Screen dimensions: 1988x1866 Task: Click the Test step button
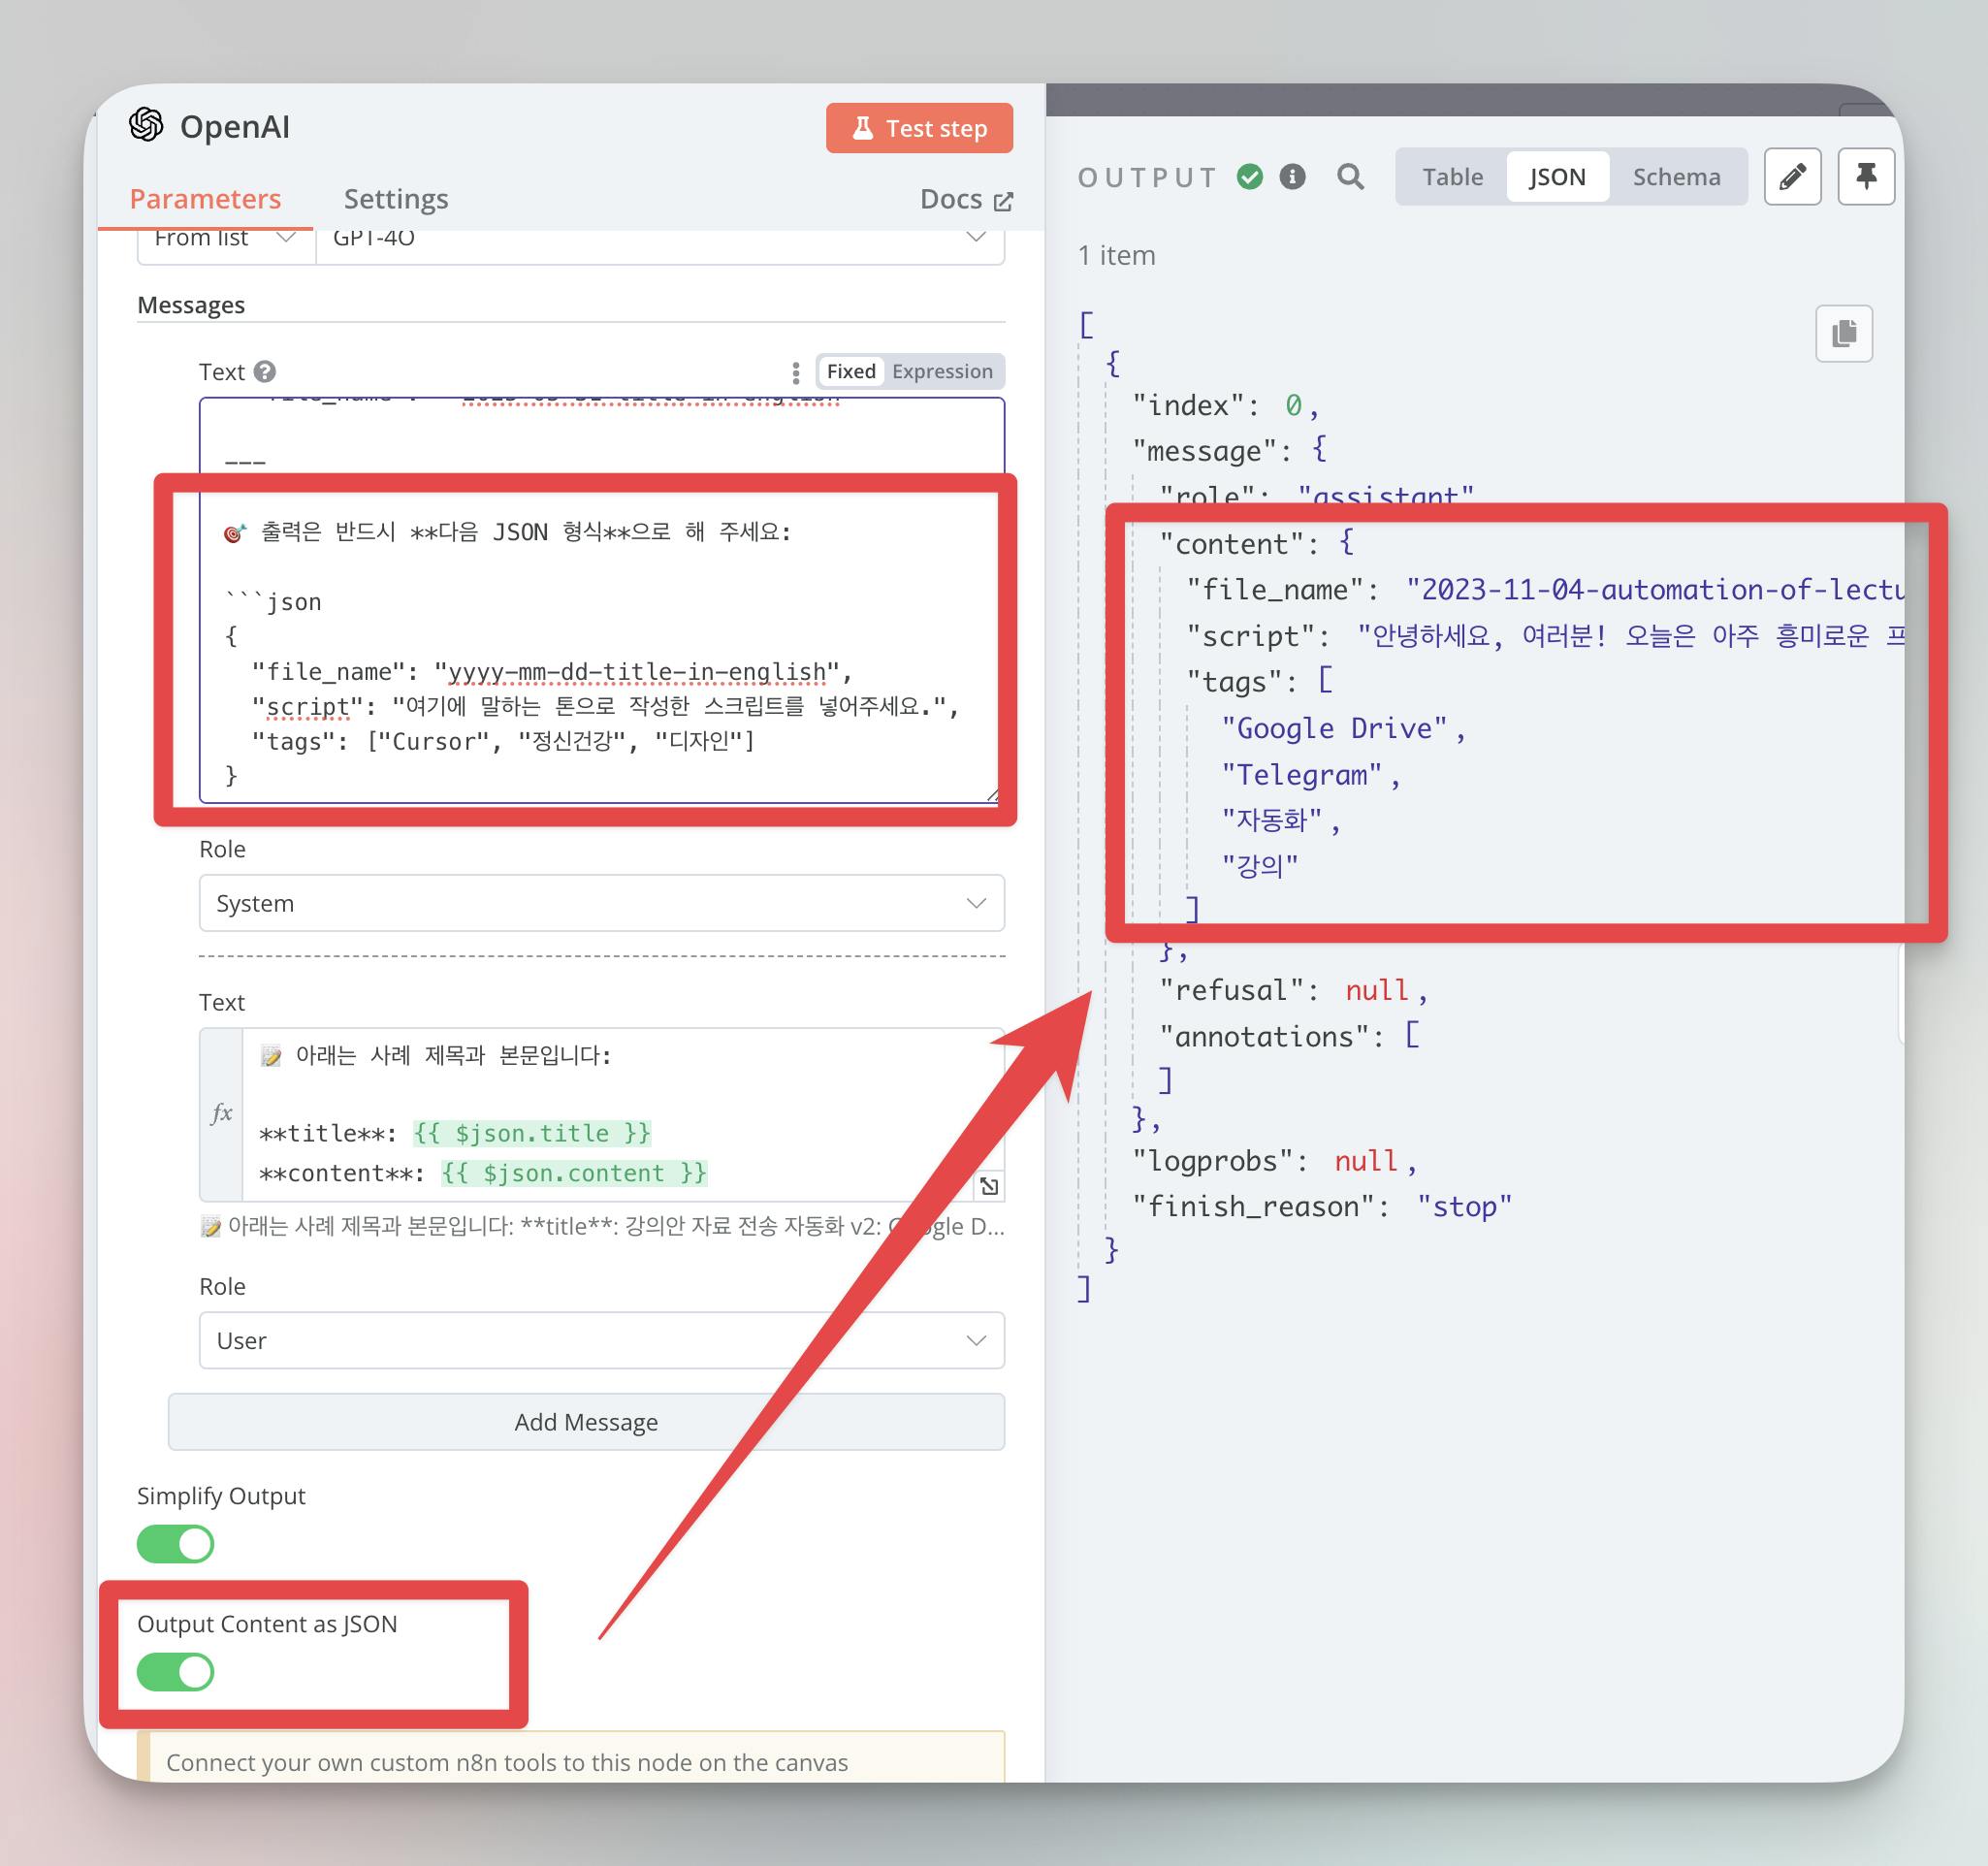click(x=919, y=128)
